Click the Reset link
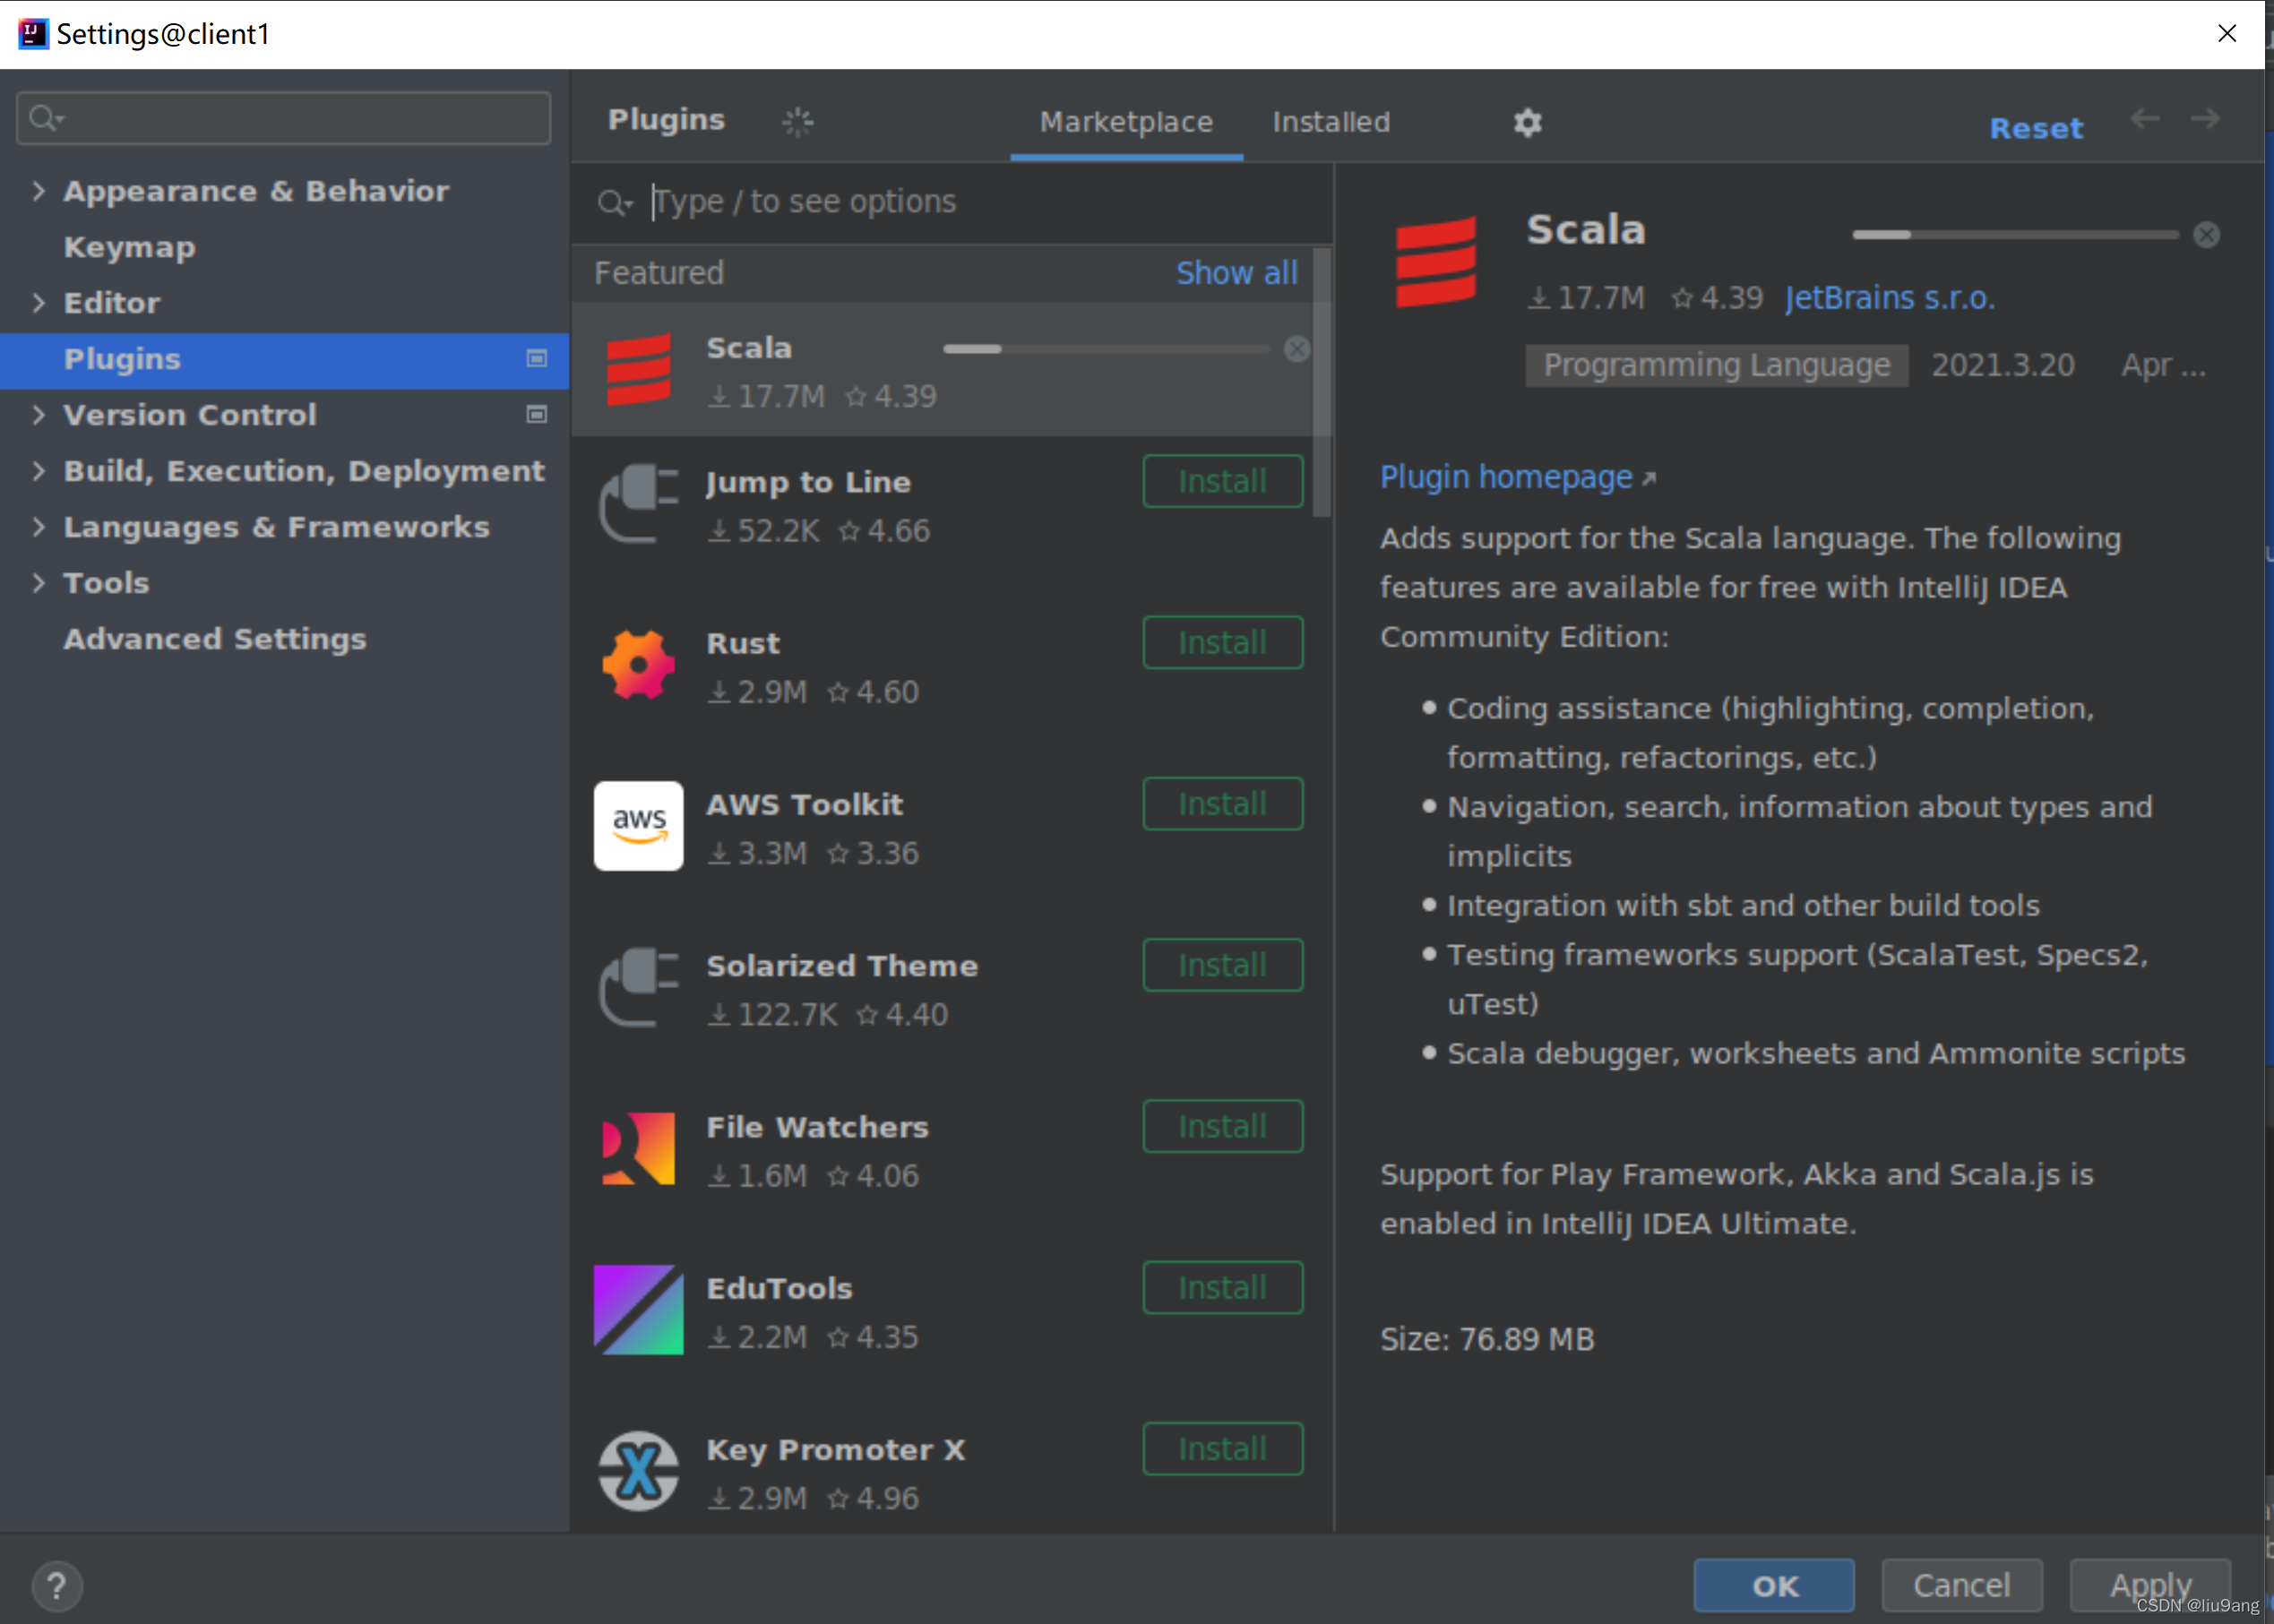The height and width of the screenshot is (1624, 2274). click(x=2036, y=128)
